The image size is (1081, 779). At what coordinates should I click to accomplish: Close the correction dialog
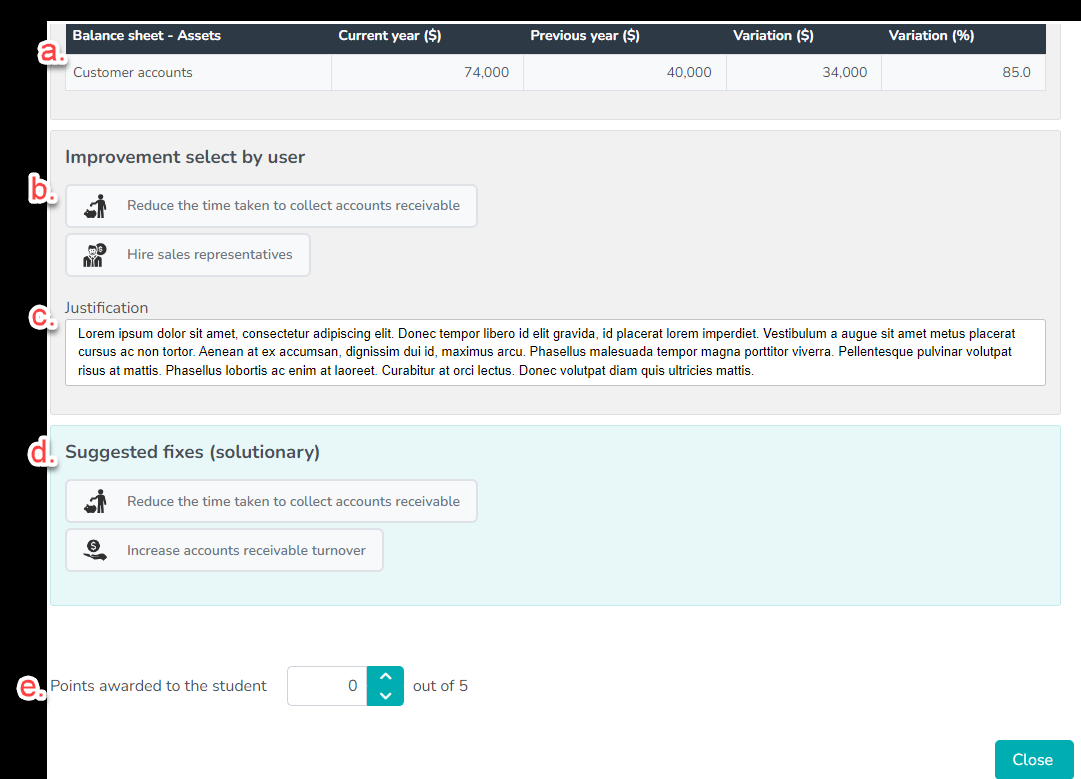tap(1033, 760)
